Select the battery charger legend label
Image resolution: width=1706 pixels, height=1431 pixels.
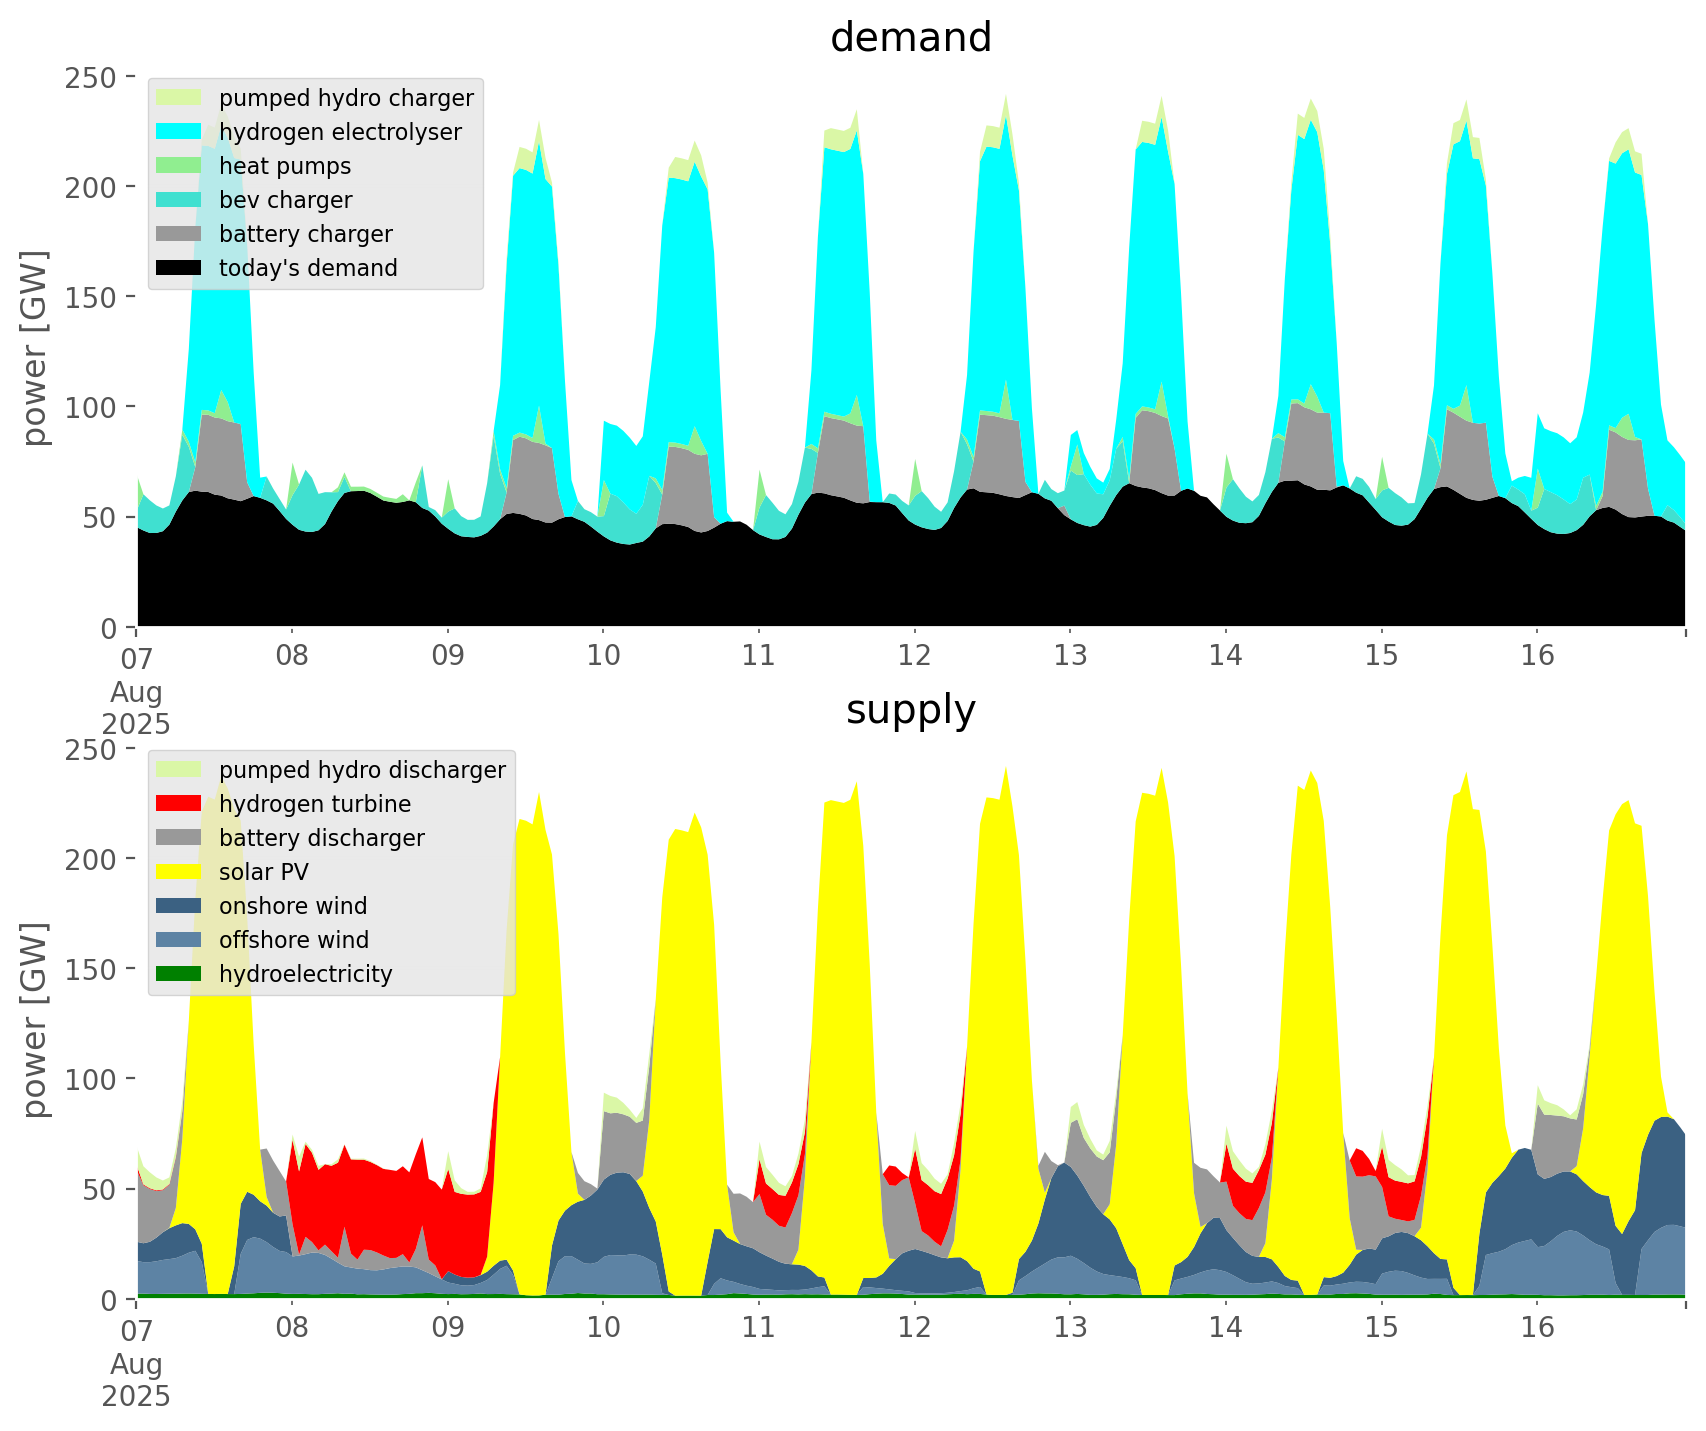(305, 234)
